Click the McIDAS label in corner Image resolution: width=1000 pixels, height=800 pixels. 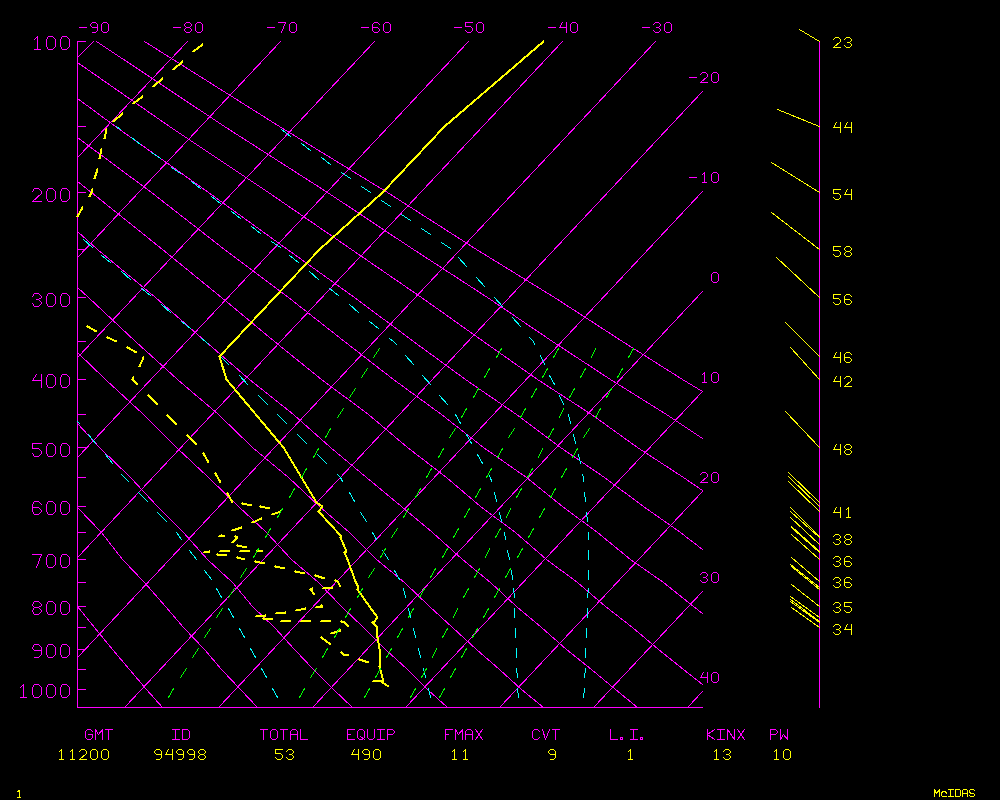point(954,793)
